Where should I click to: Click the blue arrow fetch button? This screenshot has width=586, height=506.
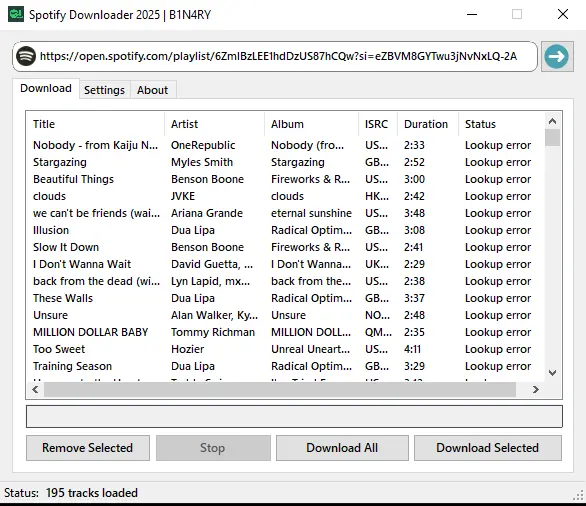tap(557, 56)
